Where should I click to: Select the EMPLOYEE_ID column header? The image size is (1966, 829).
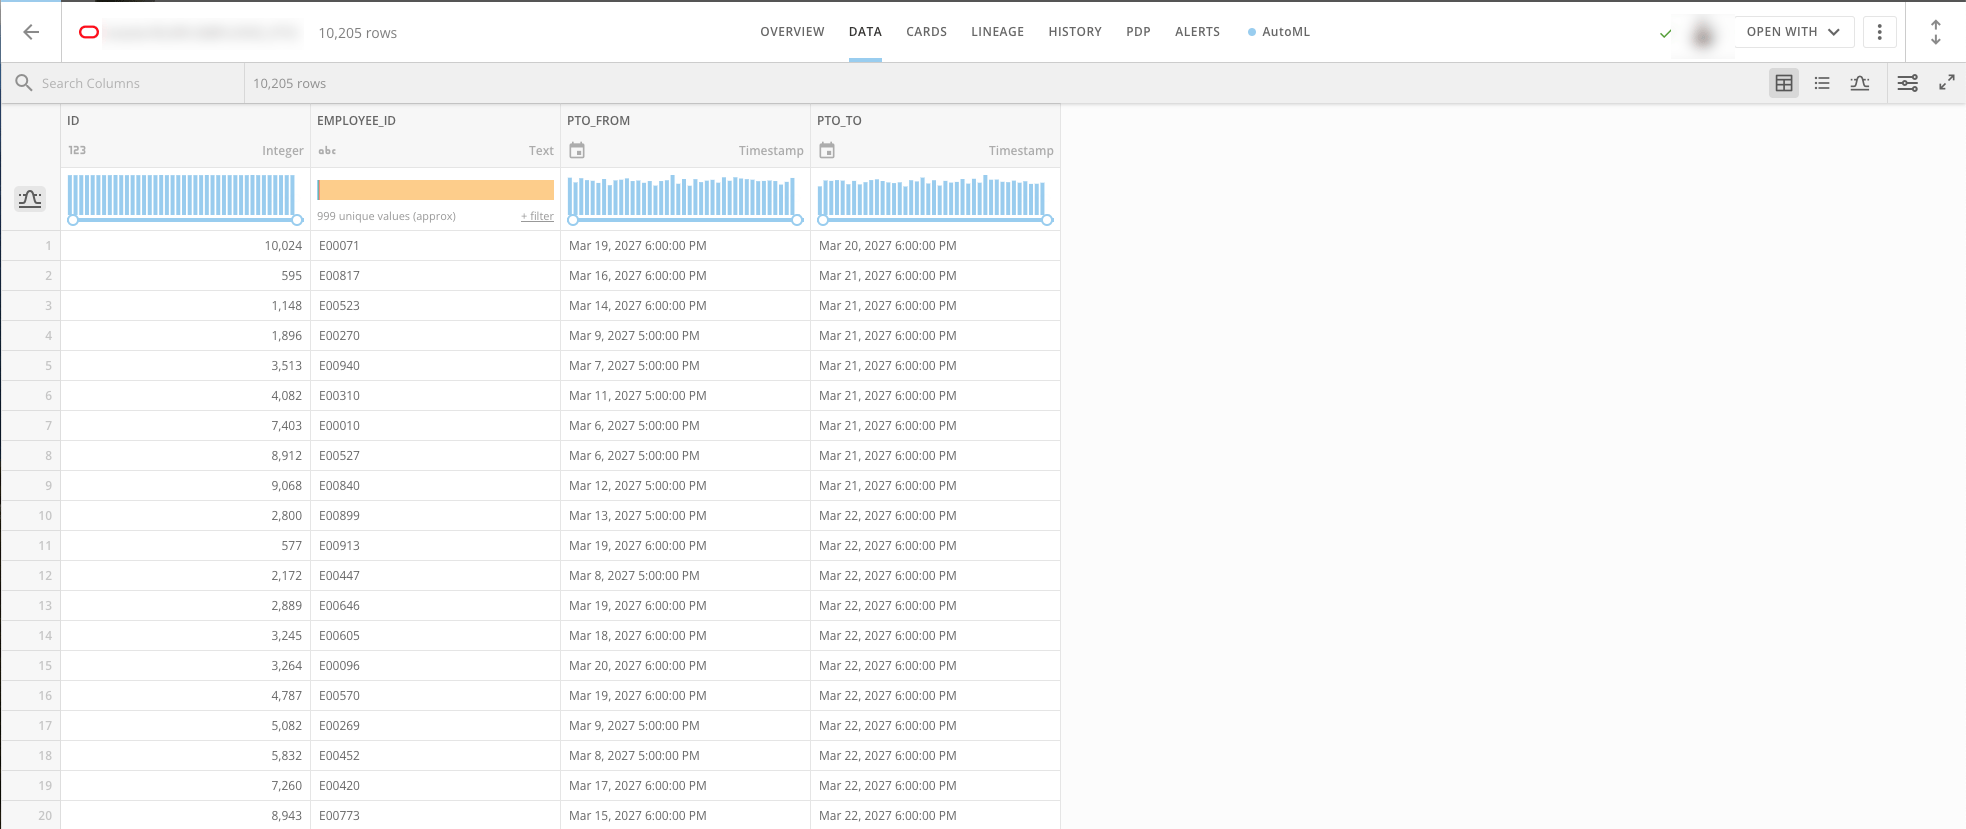356,120
